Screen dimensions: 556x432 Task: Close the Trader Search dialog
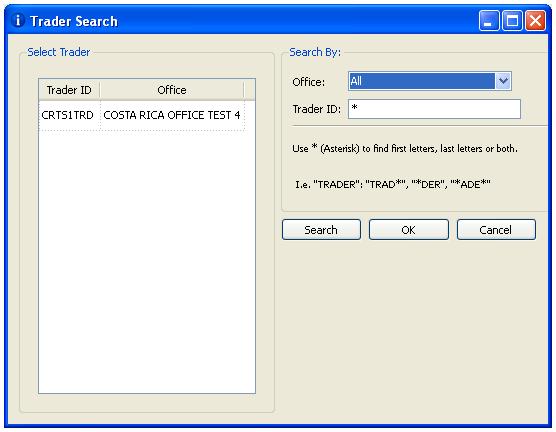pyautogui.click(x=535, y=21)
